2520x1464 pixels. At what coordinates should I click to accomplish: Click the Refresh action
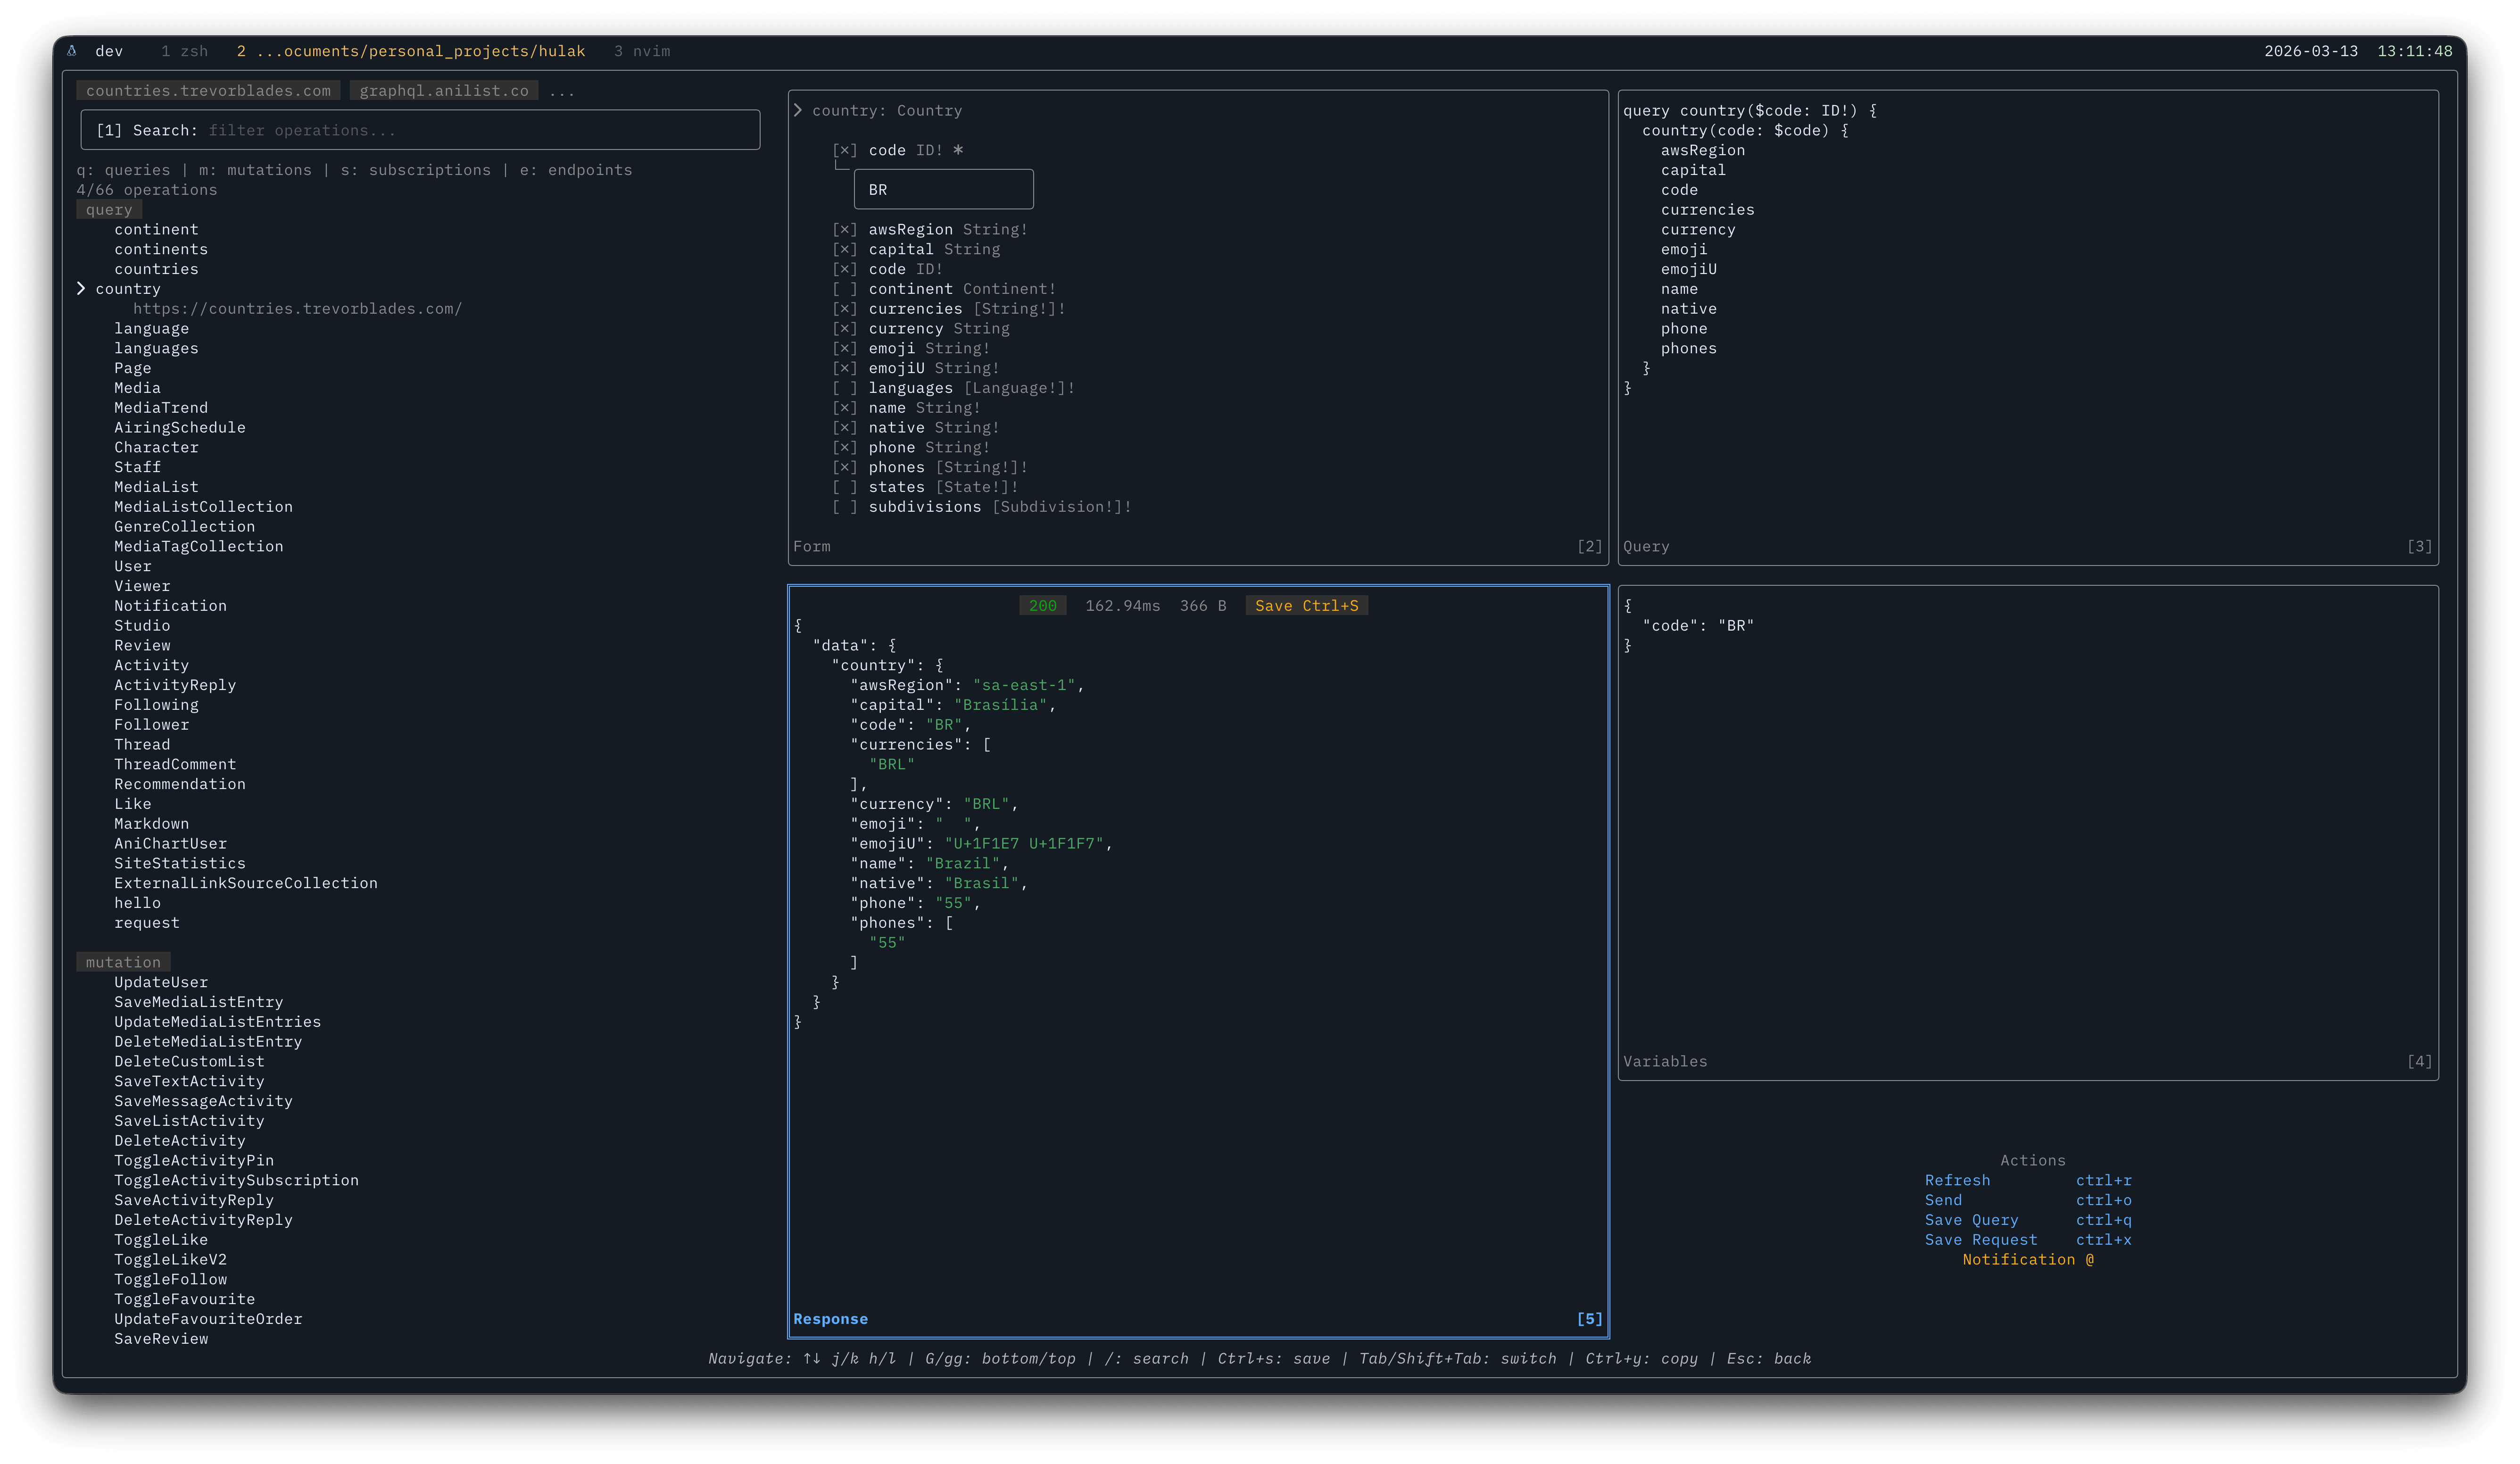tap(1957, 1180)
